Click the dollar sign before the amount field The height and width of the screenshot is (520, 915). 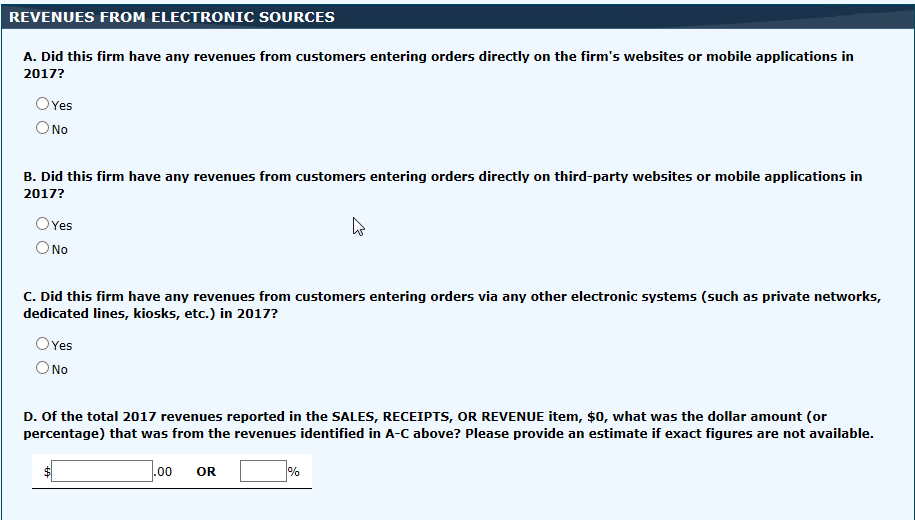(x=47, y=472)
